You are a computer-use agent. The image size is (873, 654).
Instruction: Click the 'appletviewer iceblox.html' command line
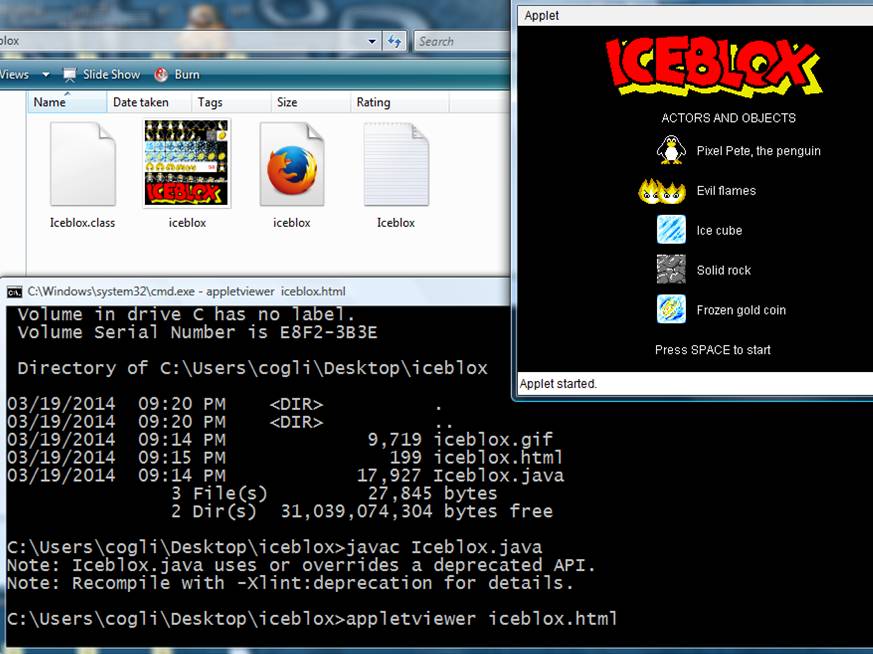pyautogui.click(x=482, y=619)
